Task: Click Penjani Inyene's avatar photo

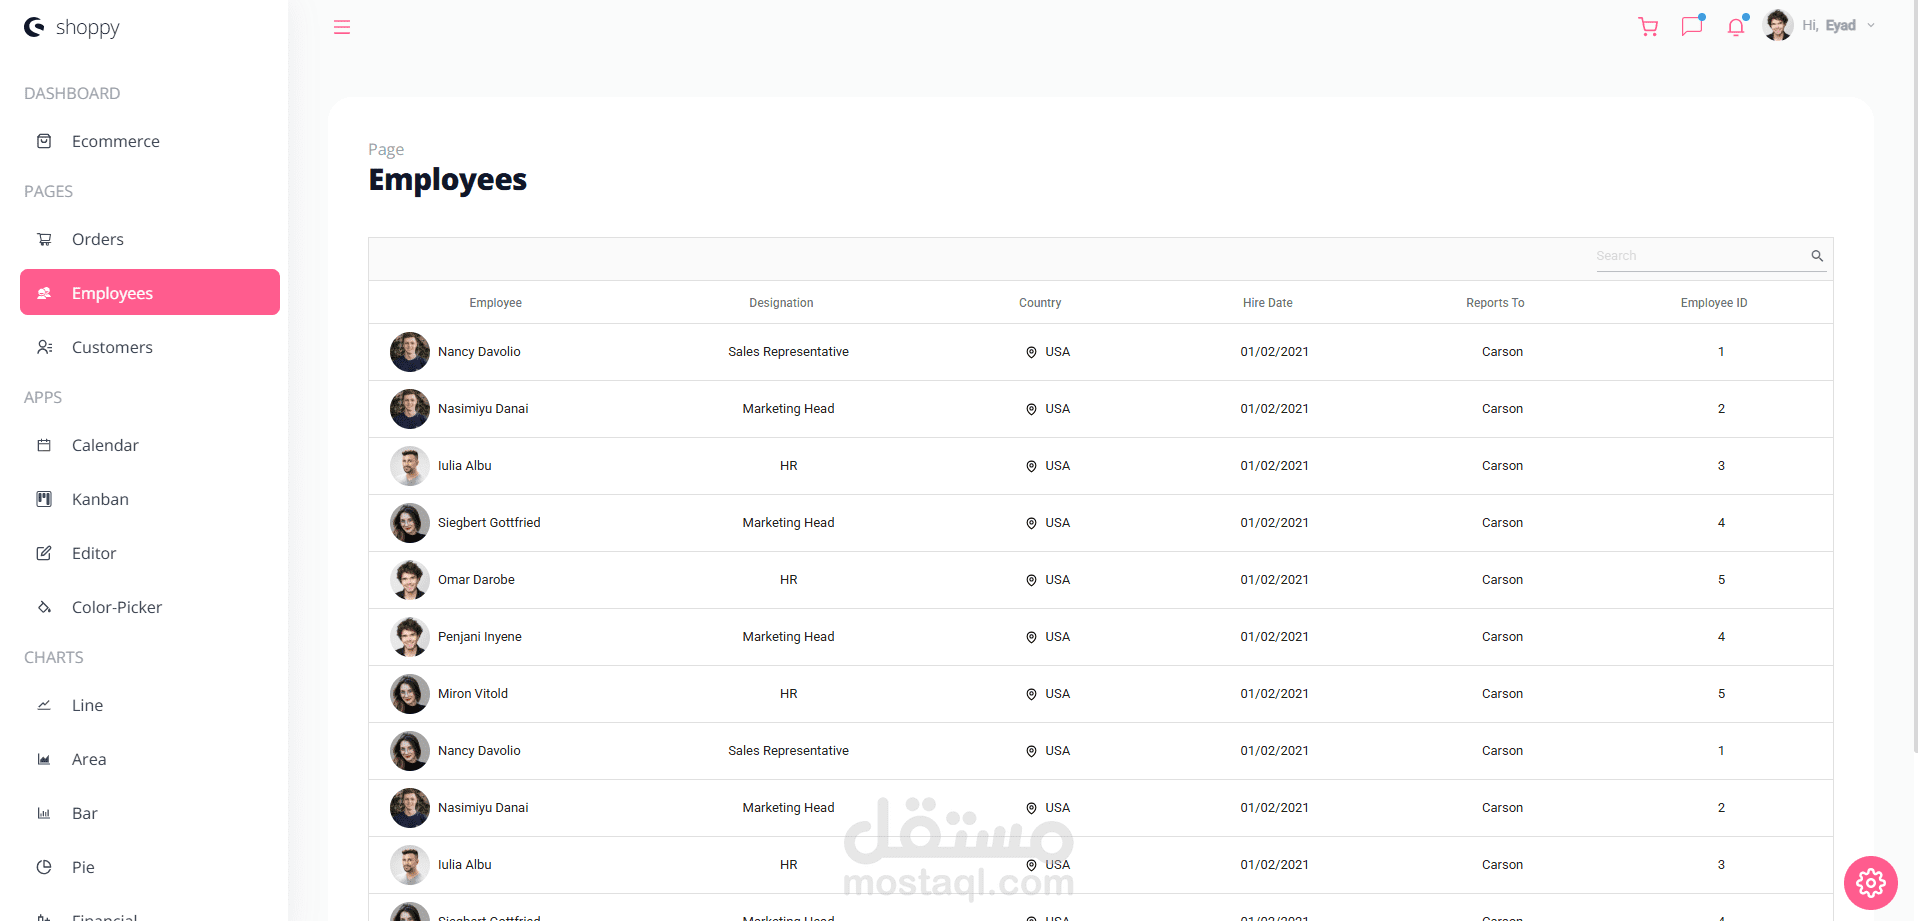Action: (410, 637)
